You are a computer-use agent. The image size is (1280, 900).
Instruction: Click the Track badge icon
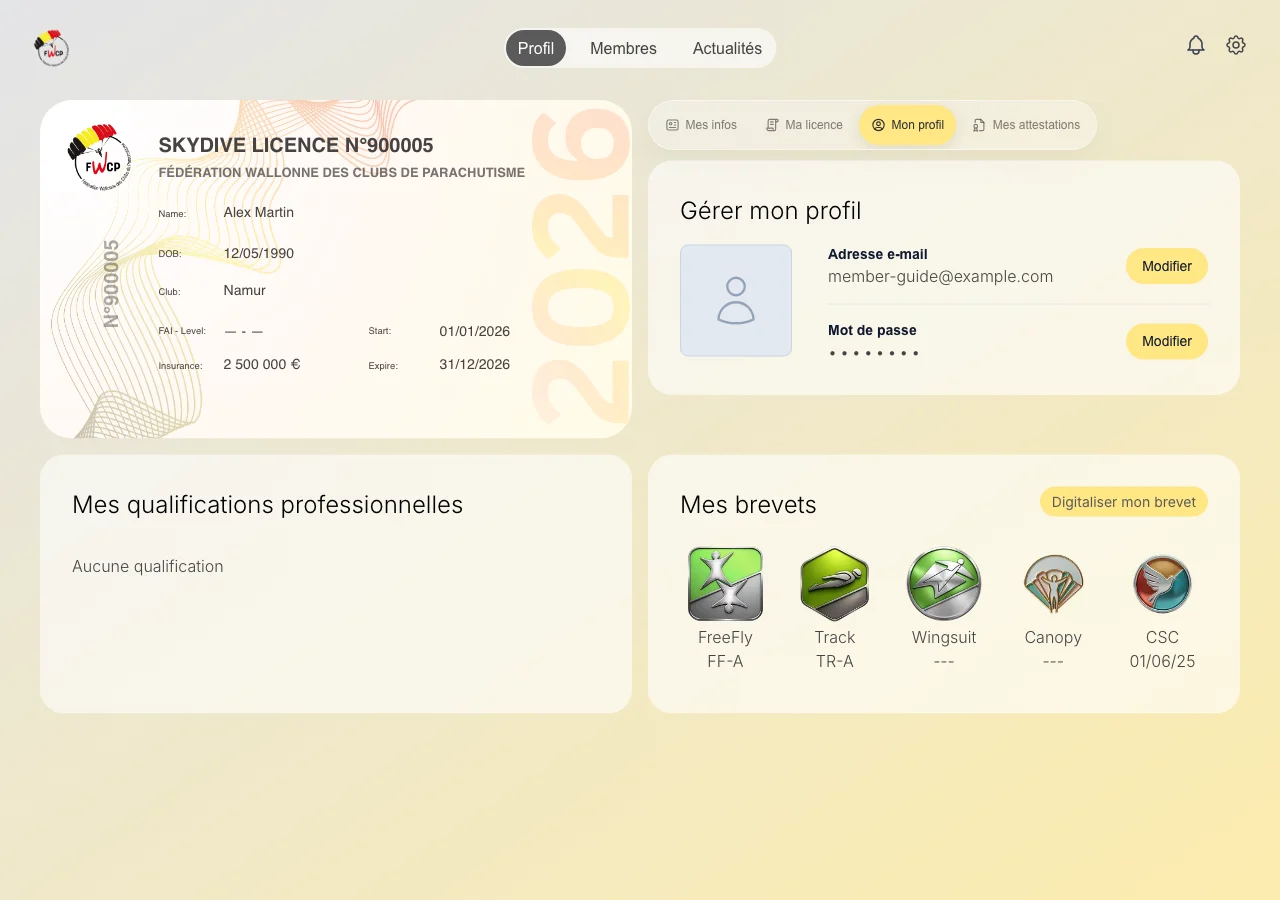pos(835,584)
